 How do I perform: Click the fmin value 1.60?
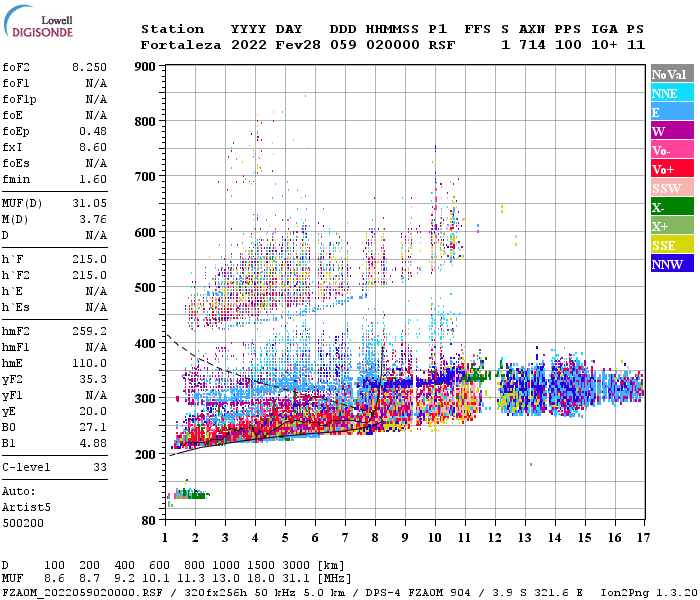(93, 179)
